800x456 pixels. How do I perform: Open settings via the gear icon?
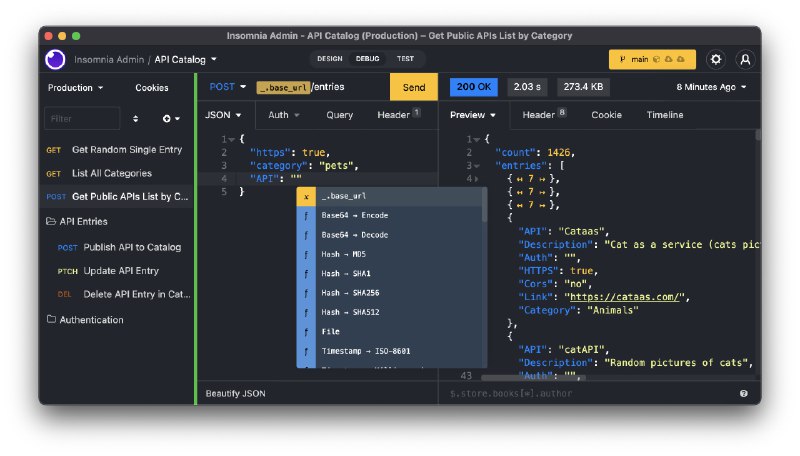[x=716, y=59]
